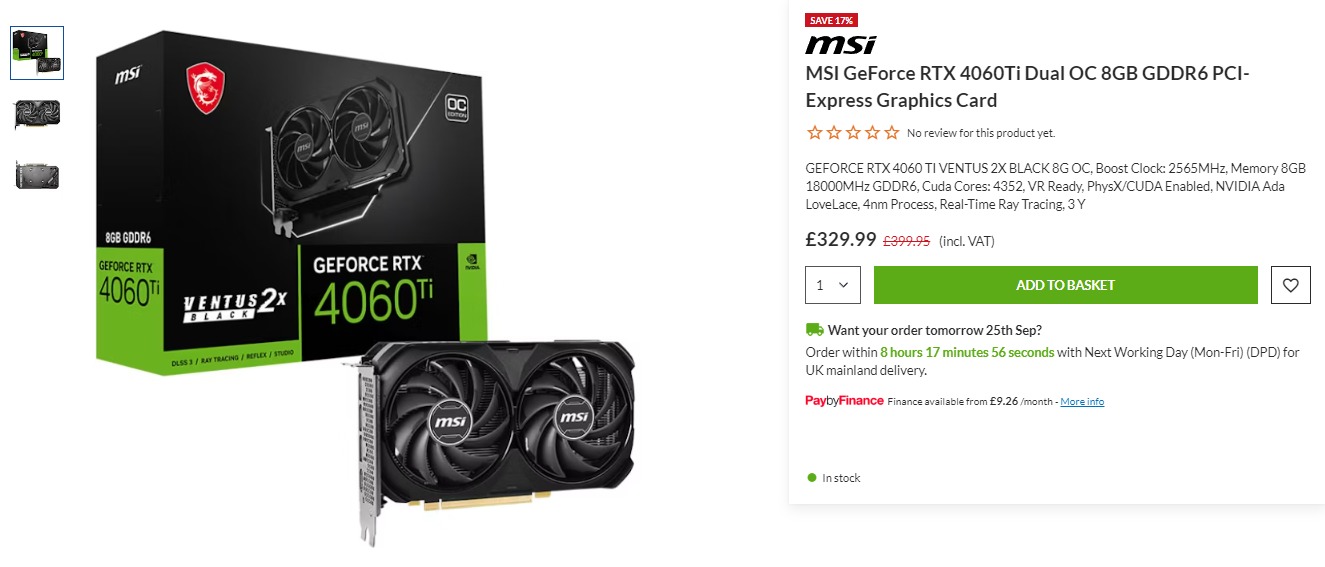Screen dimensions: 1325x567
Task: Add the graphics card to basket
Action: tap(1065, 285)
